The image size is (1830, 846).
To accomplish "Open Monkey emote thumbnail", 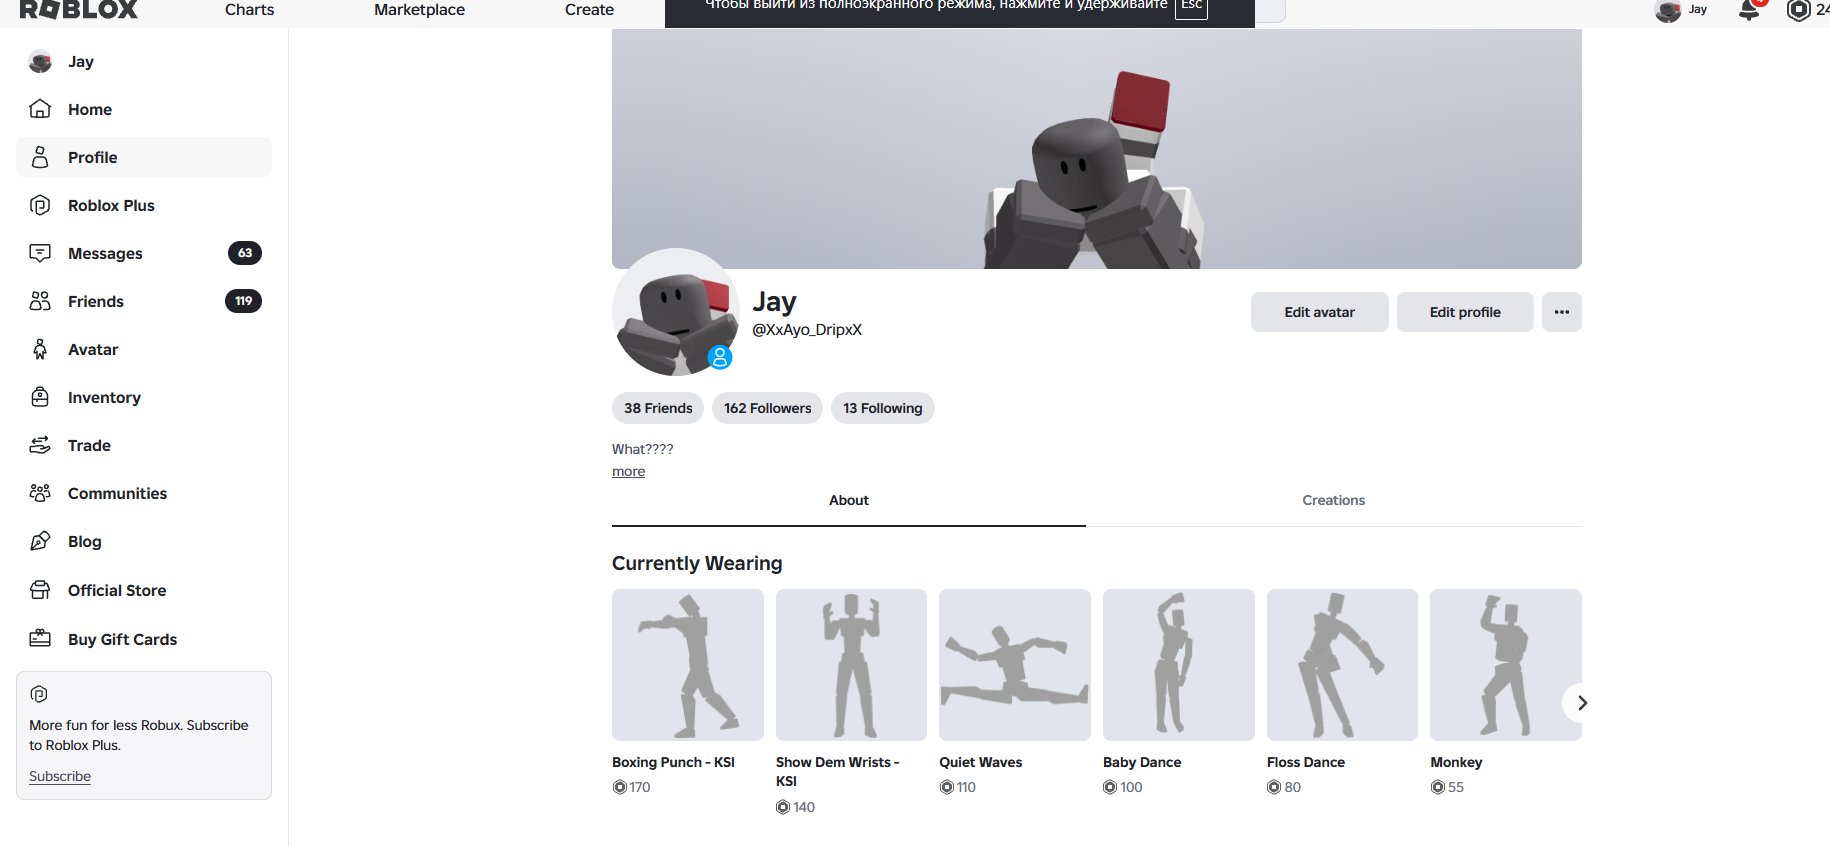I will coord(1506,665).
